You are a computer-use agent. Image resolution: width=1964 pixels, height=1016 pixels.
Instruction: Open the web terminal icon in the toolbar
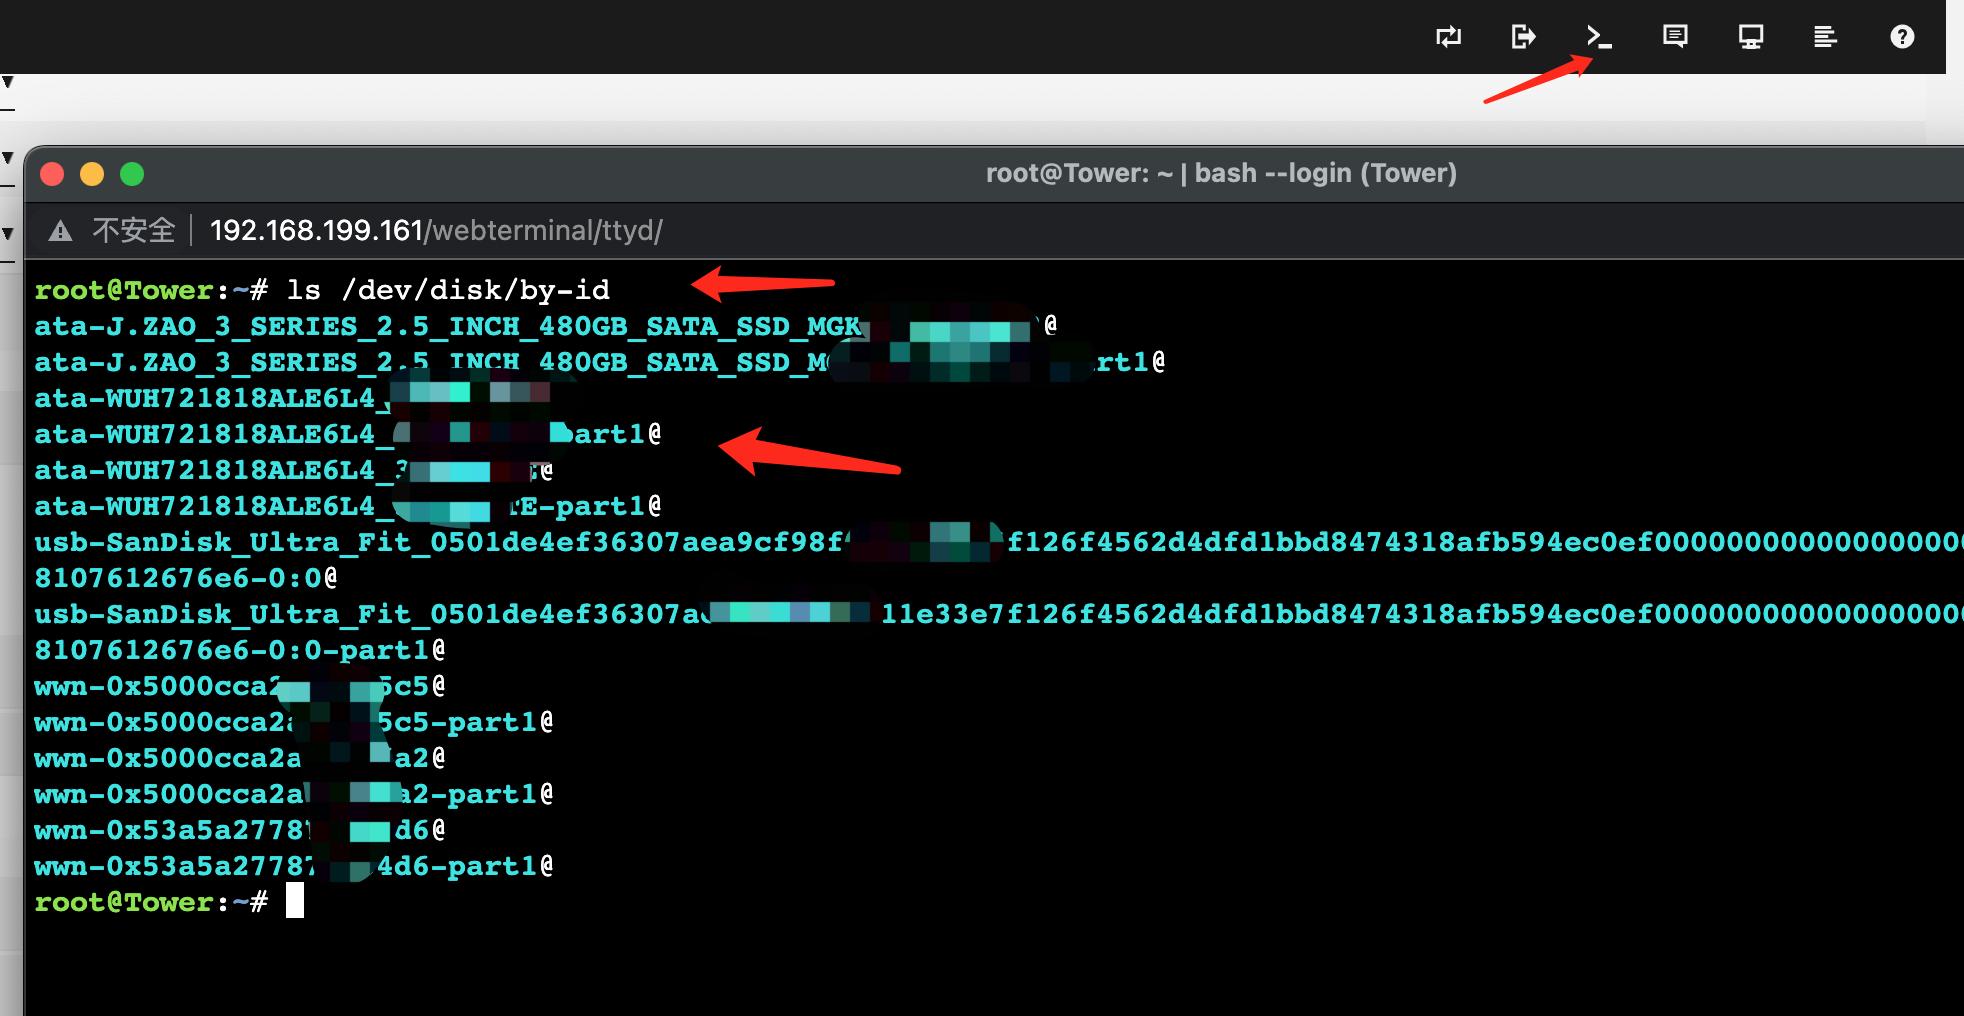point(1600,37)
